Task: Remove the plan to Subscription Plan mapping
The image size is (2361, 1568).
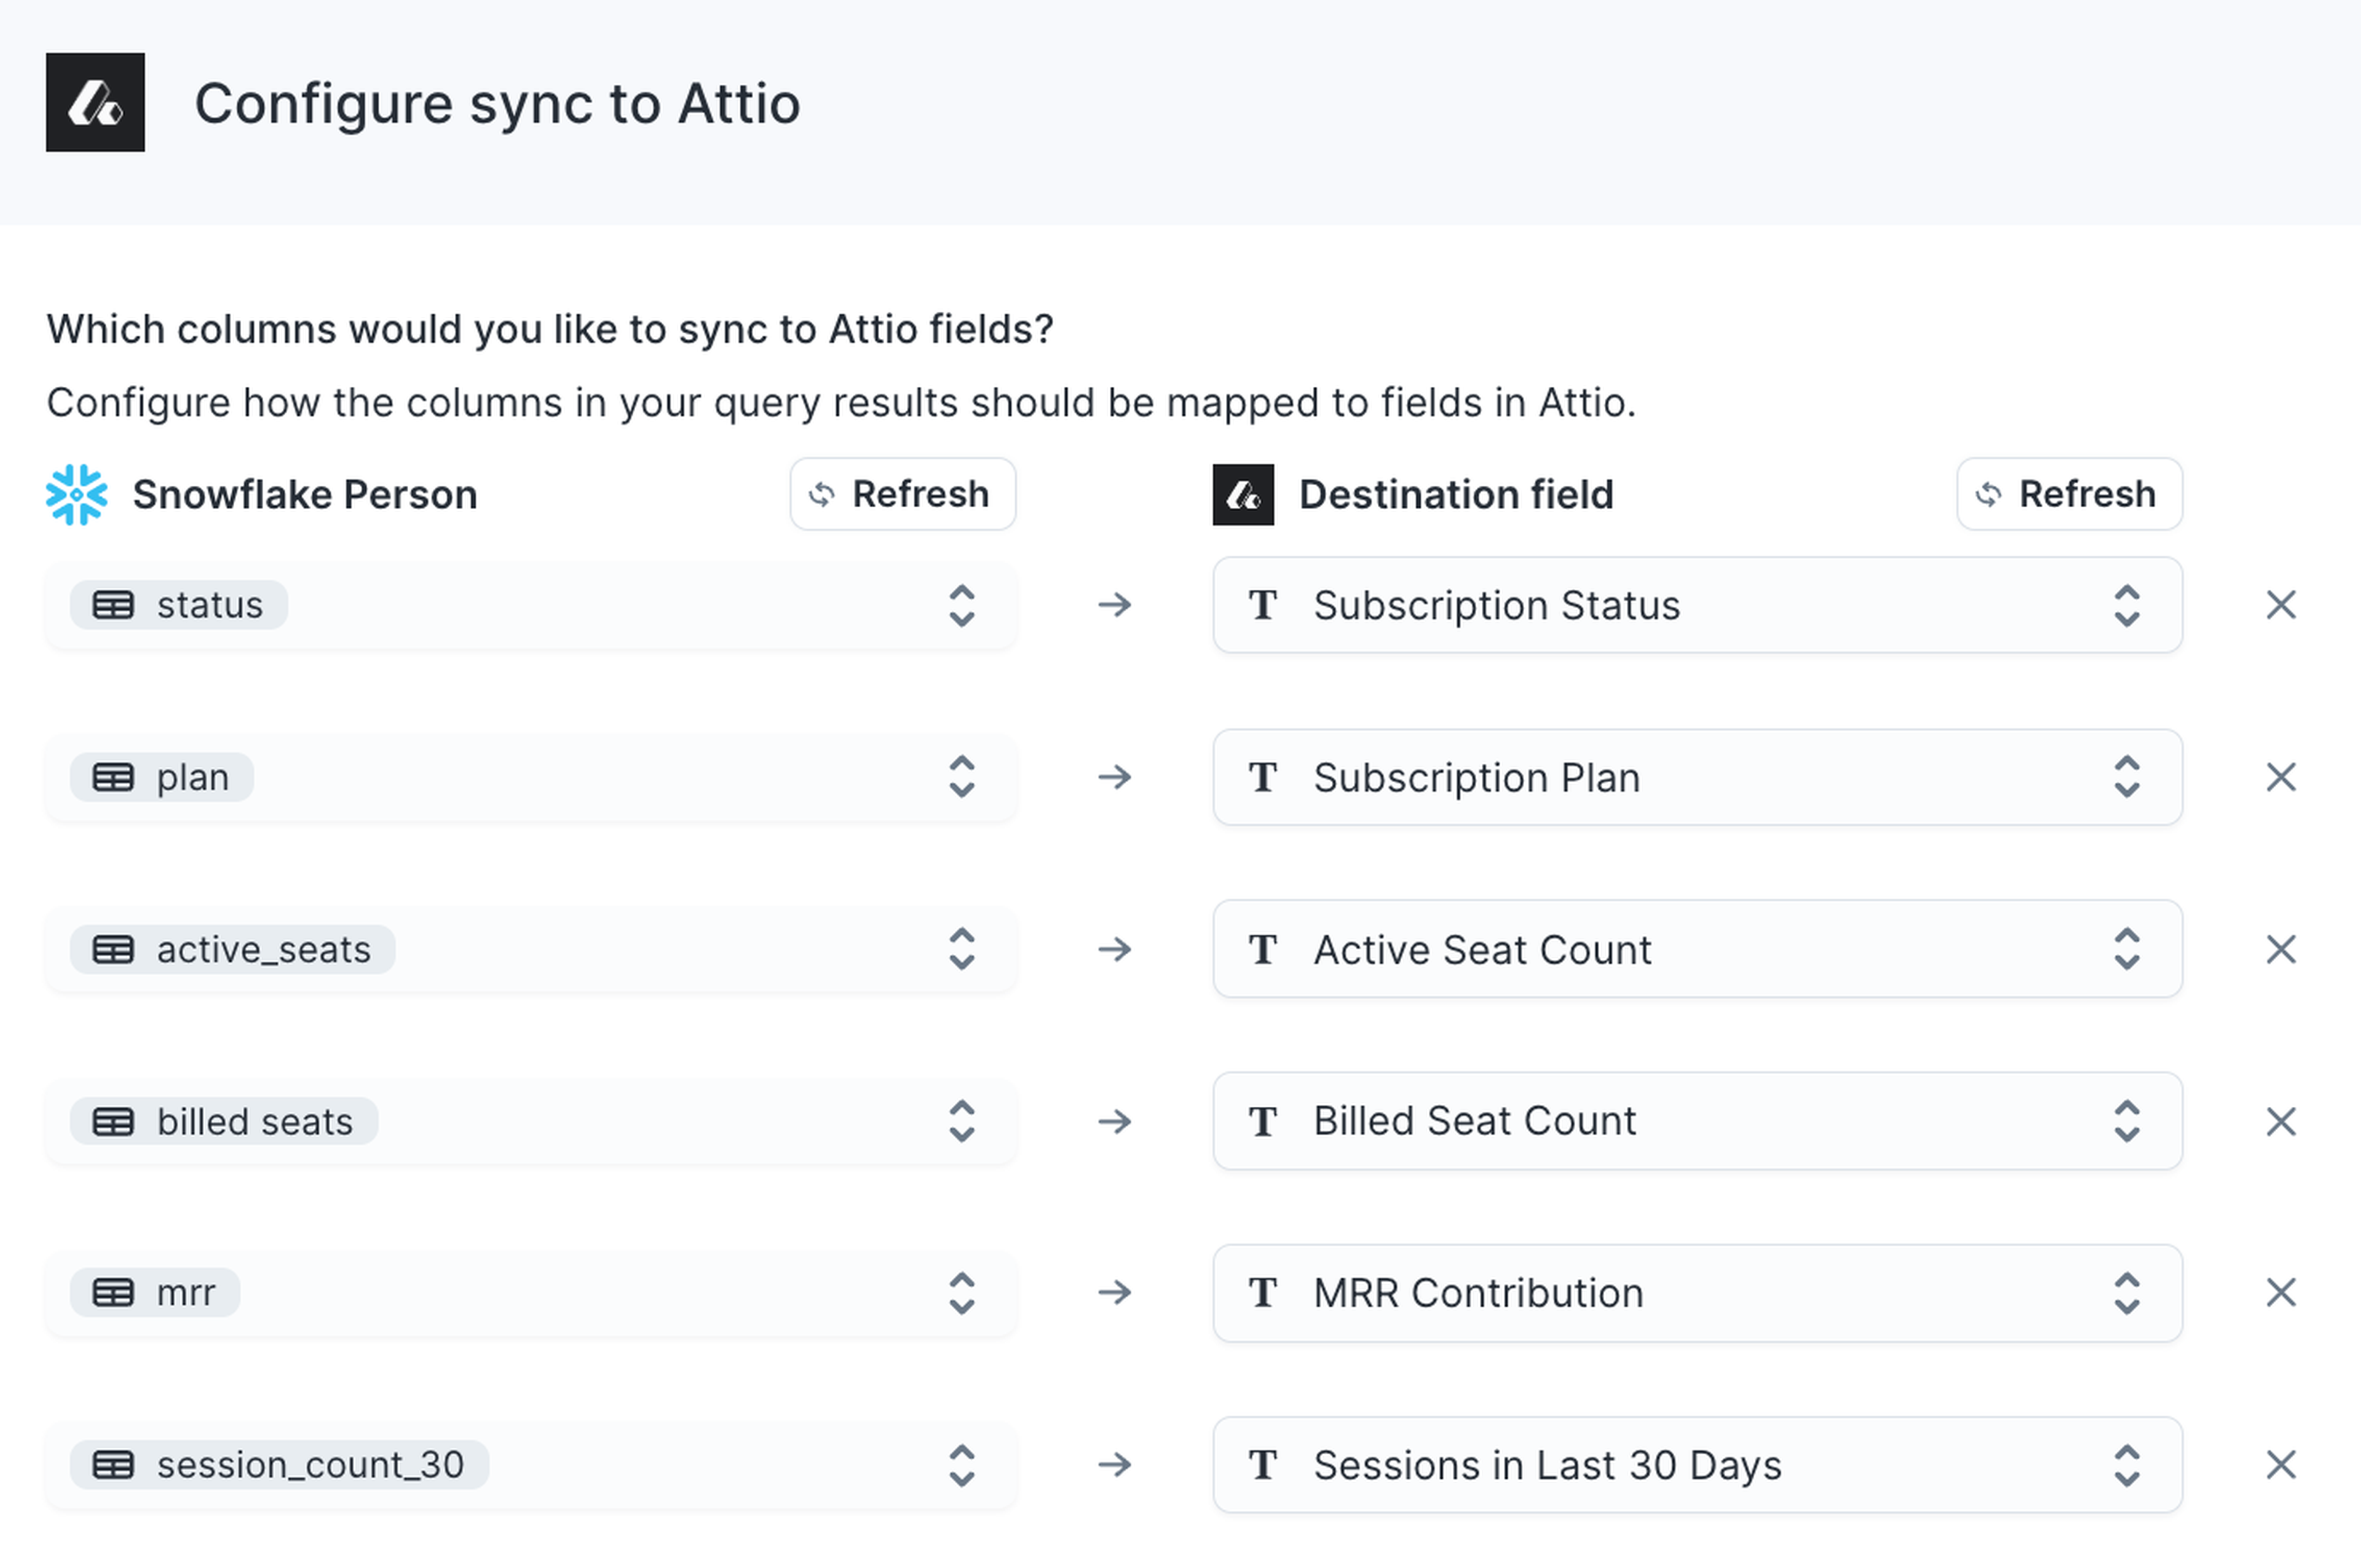Action: (2280, 777)
